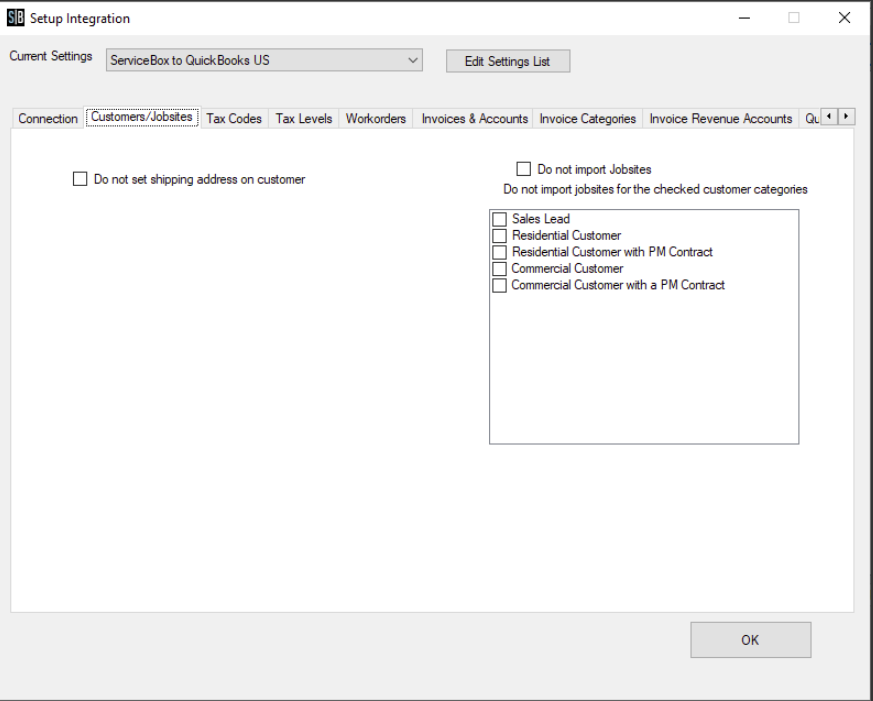Tick the Residential Customer checkbox

click(x=499, y=236)
